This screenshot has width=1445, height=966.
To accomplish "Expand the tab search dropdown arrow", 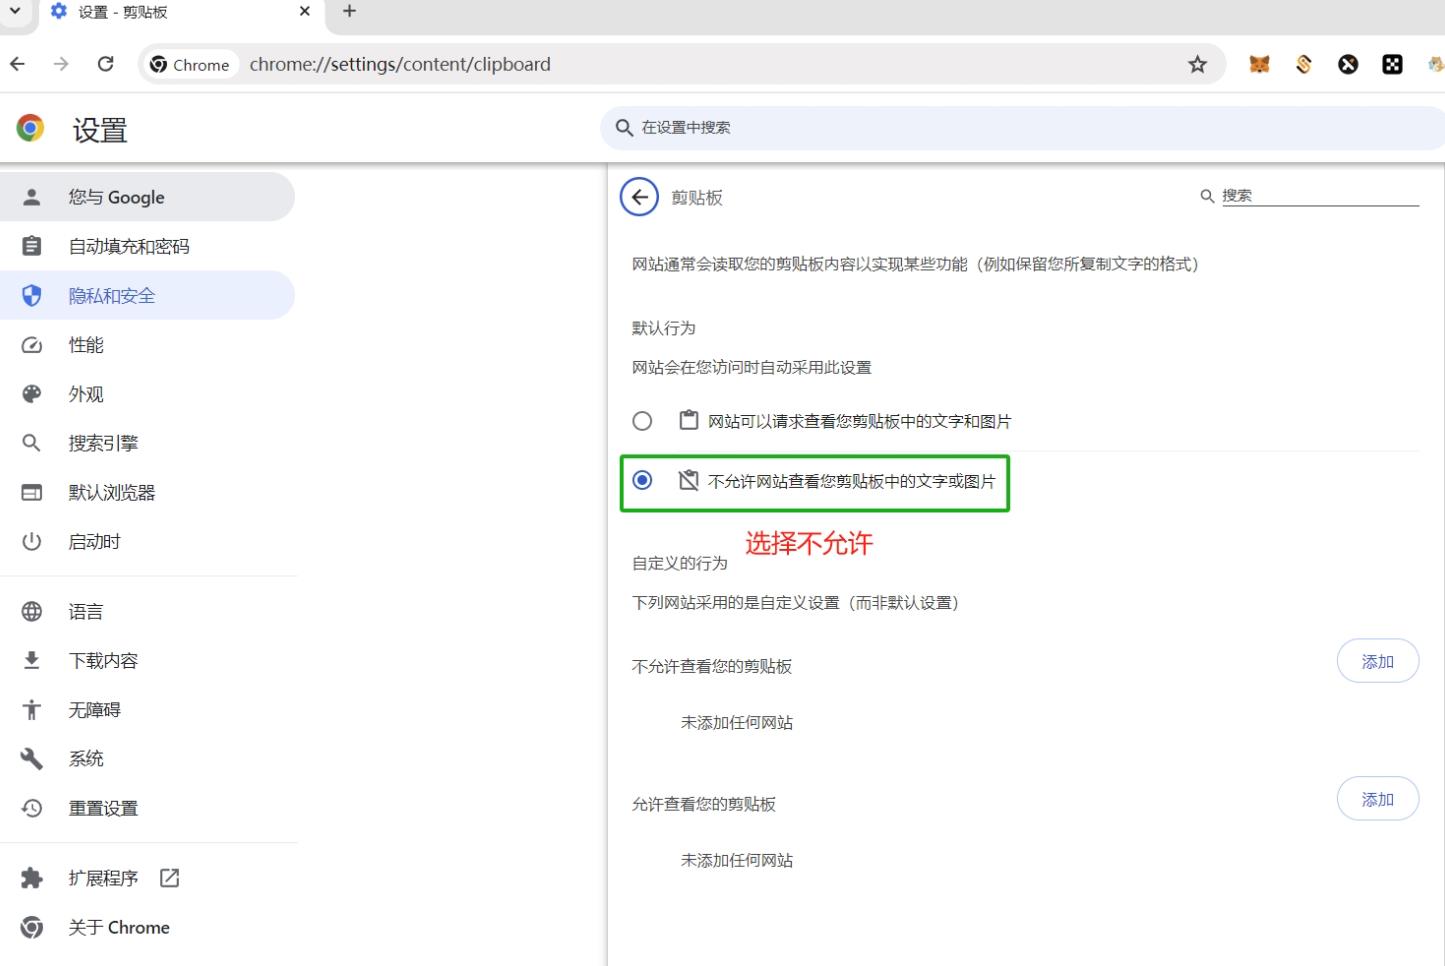I will click(x=15, y=11).
